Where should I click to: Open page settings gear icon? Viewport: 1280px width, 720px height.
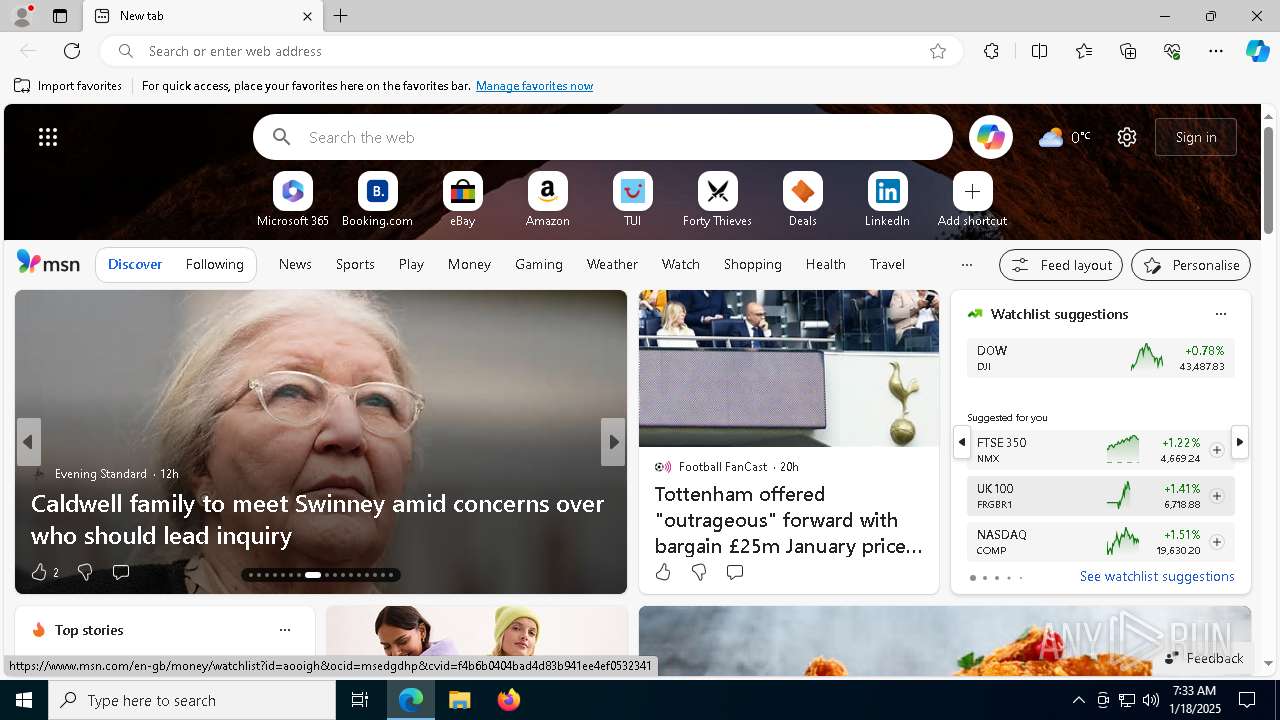(x=1127, y=137)
